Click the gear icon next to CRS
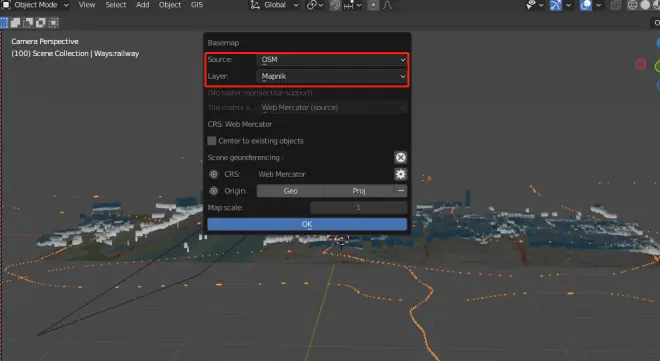The image size is (660, 361). (400, 174)
